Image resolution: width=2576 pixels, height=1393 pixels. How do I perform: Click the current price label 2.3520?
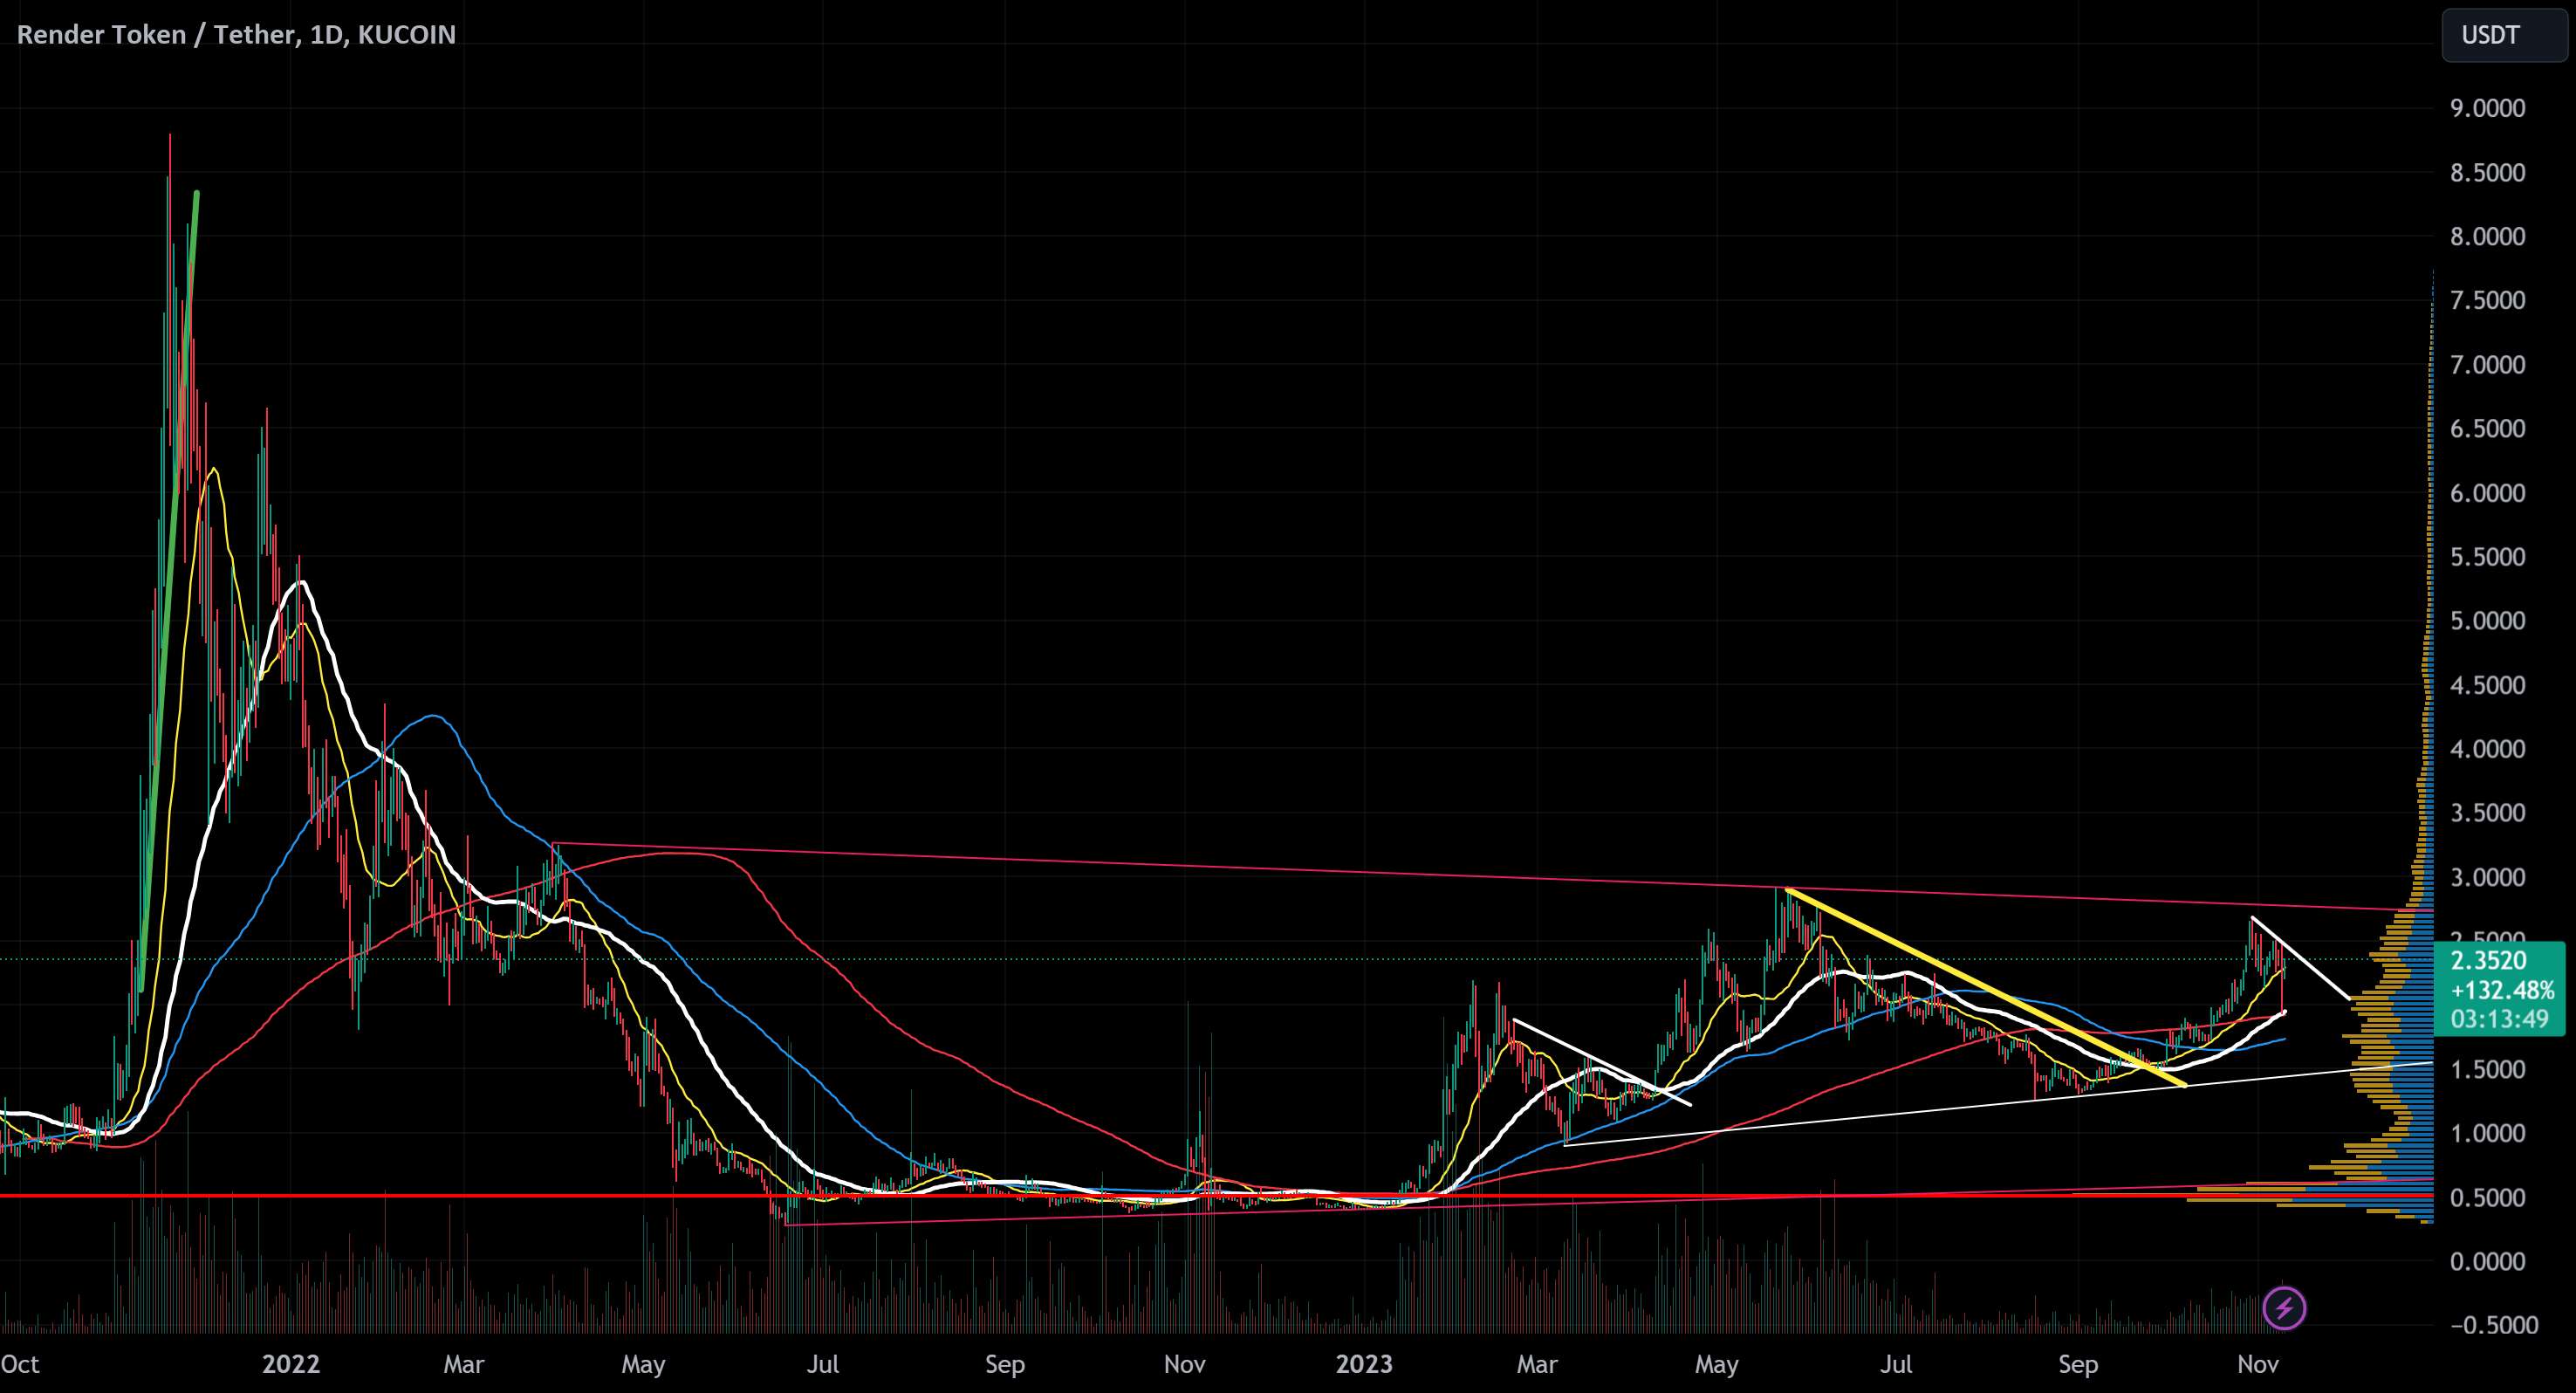[2490, 961]
